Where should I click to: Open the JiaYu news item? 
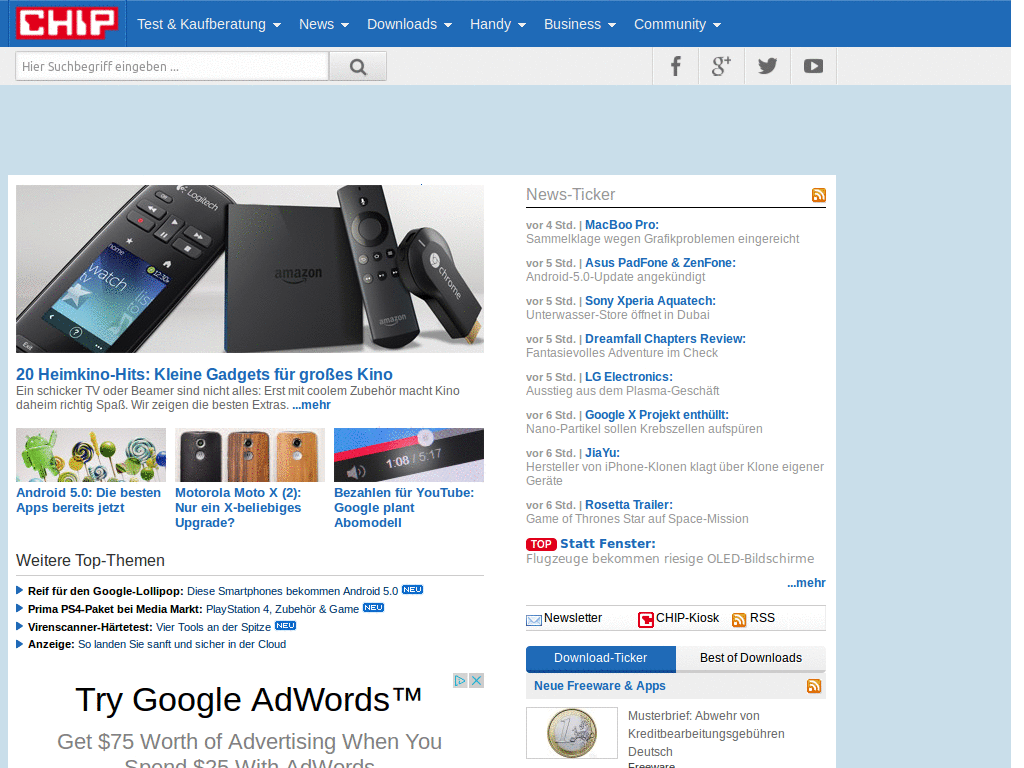(x=602, y=453)
